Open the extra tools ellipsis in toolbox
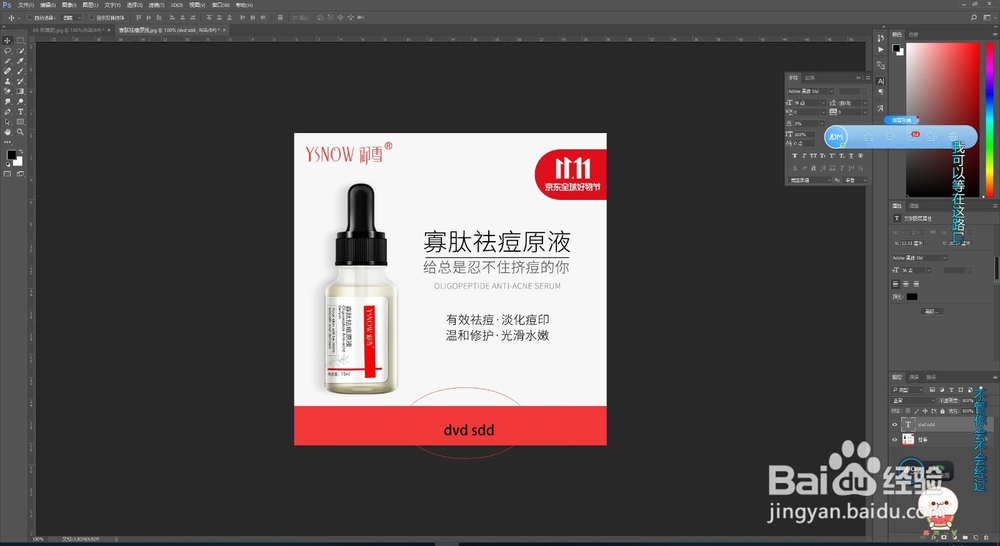Viewport: 1000px width, 546px height. pos(7,142)
